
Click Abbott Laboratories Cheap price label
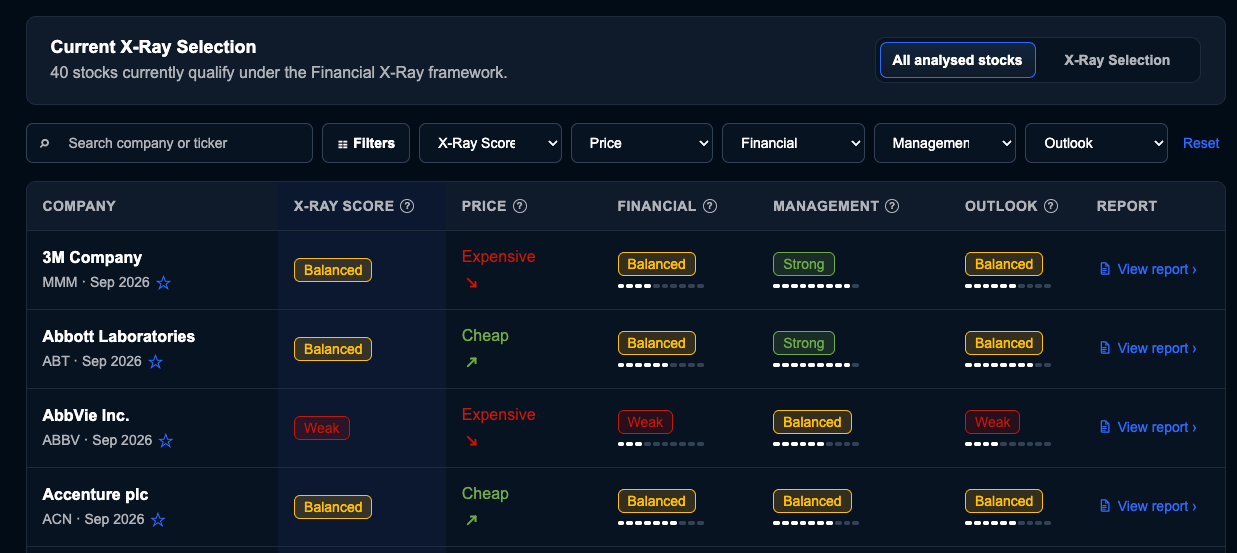click(x=485, y=336)
